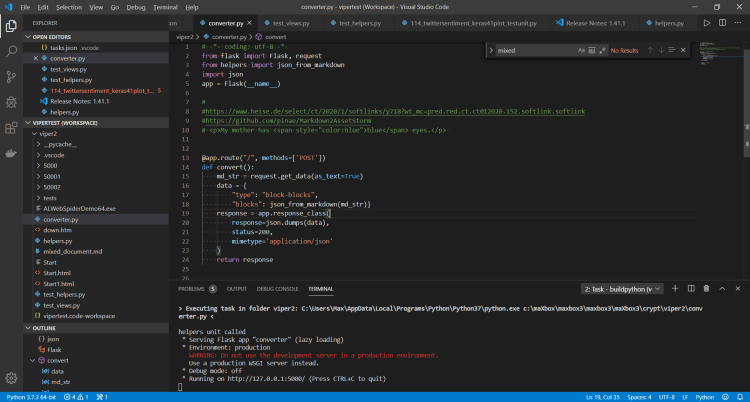750x402 pixels.
Task: Show the Output panel tab
Action: point(237,289)
